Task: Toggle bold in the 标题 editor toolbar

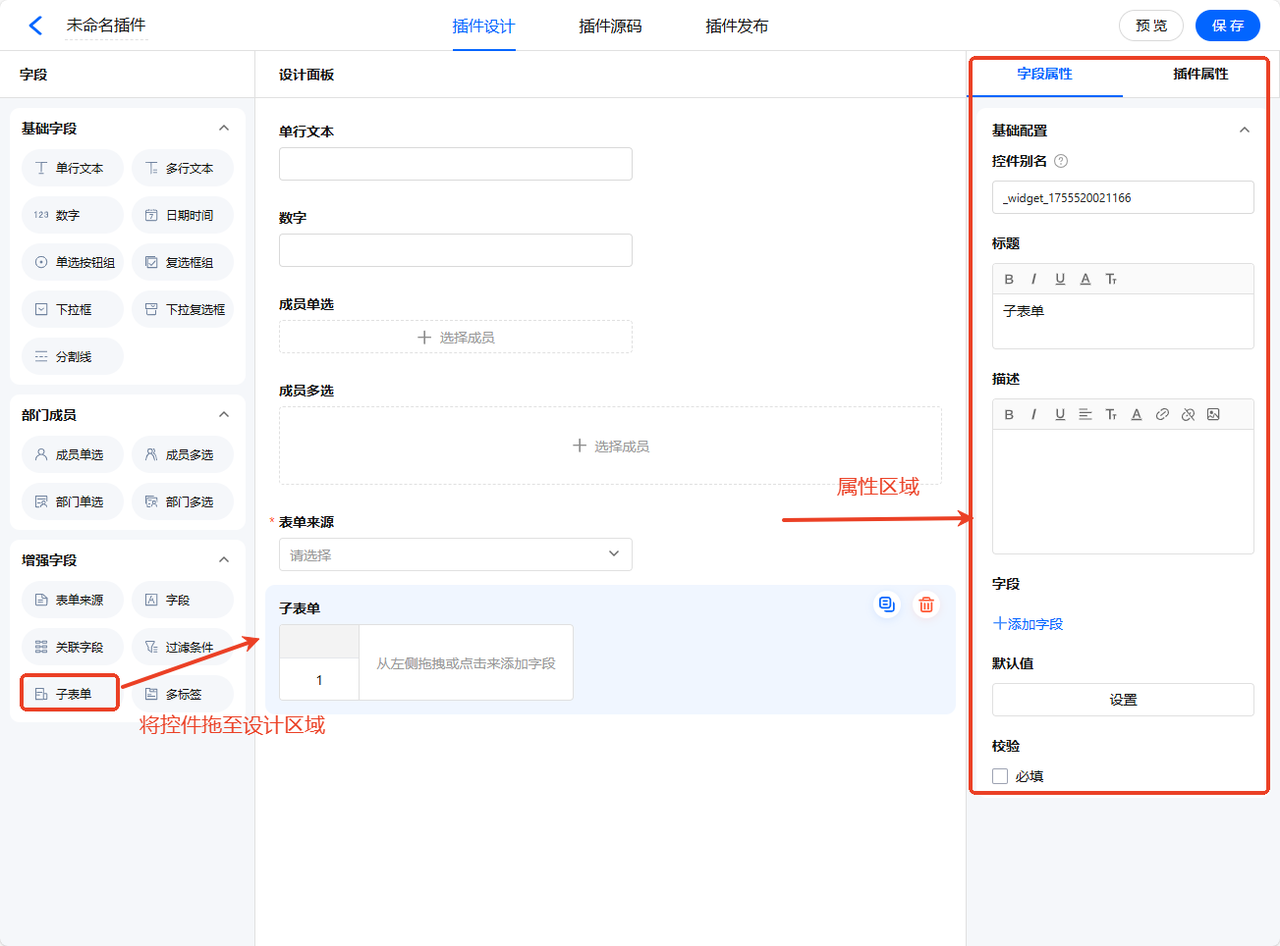Action: pos(1009,279)
